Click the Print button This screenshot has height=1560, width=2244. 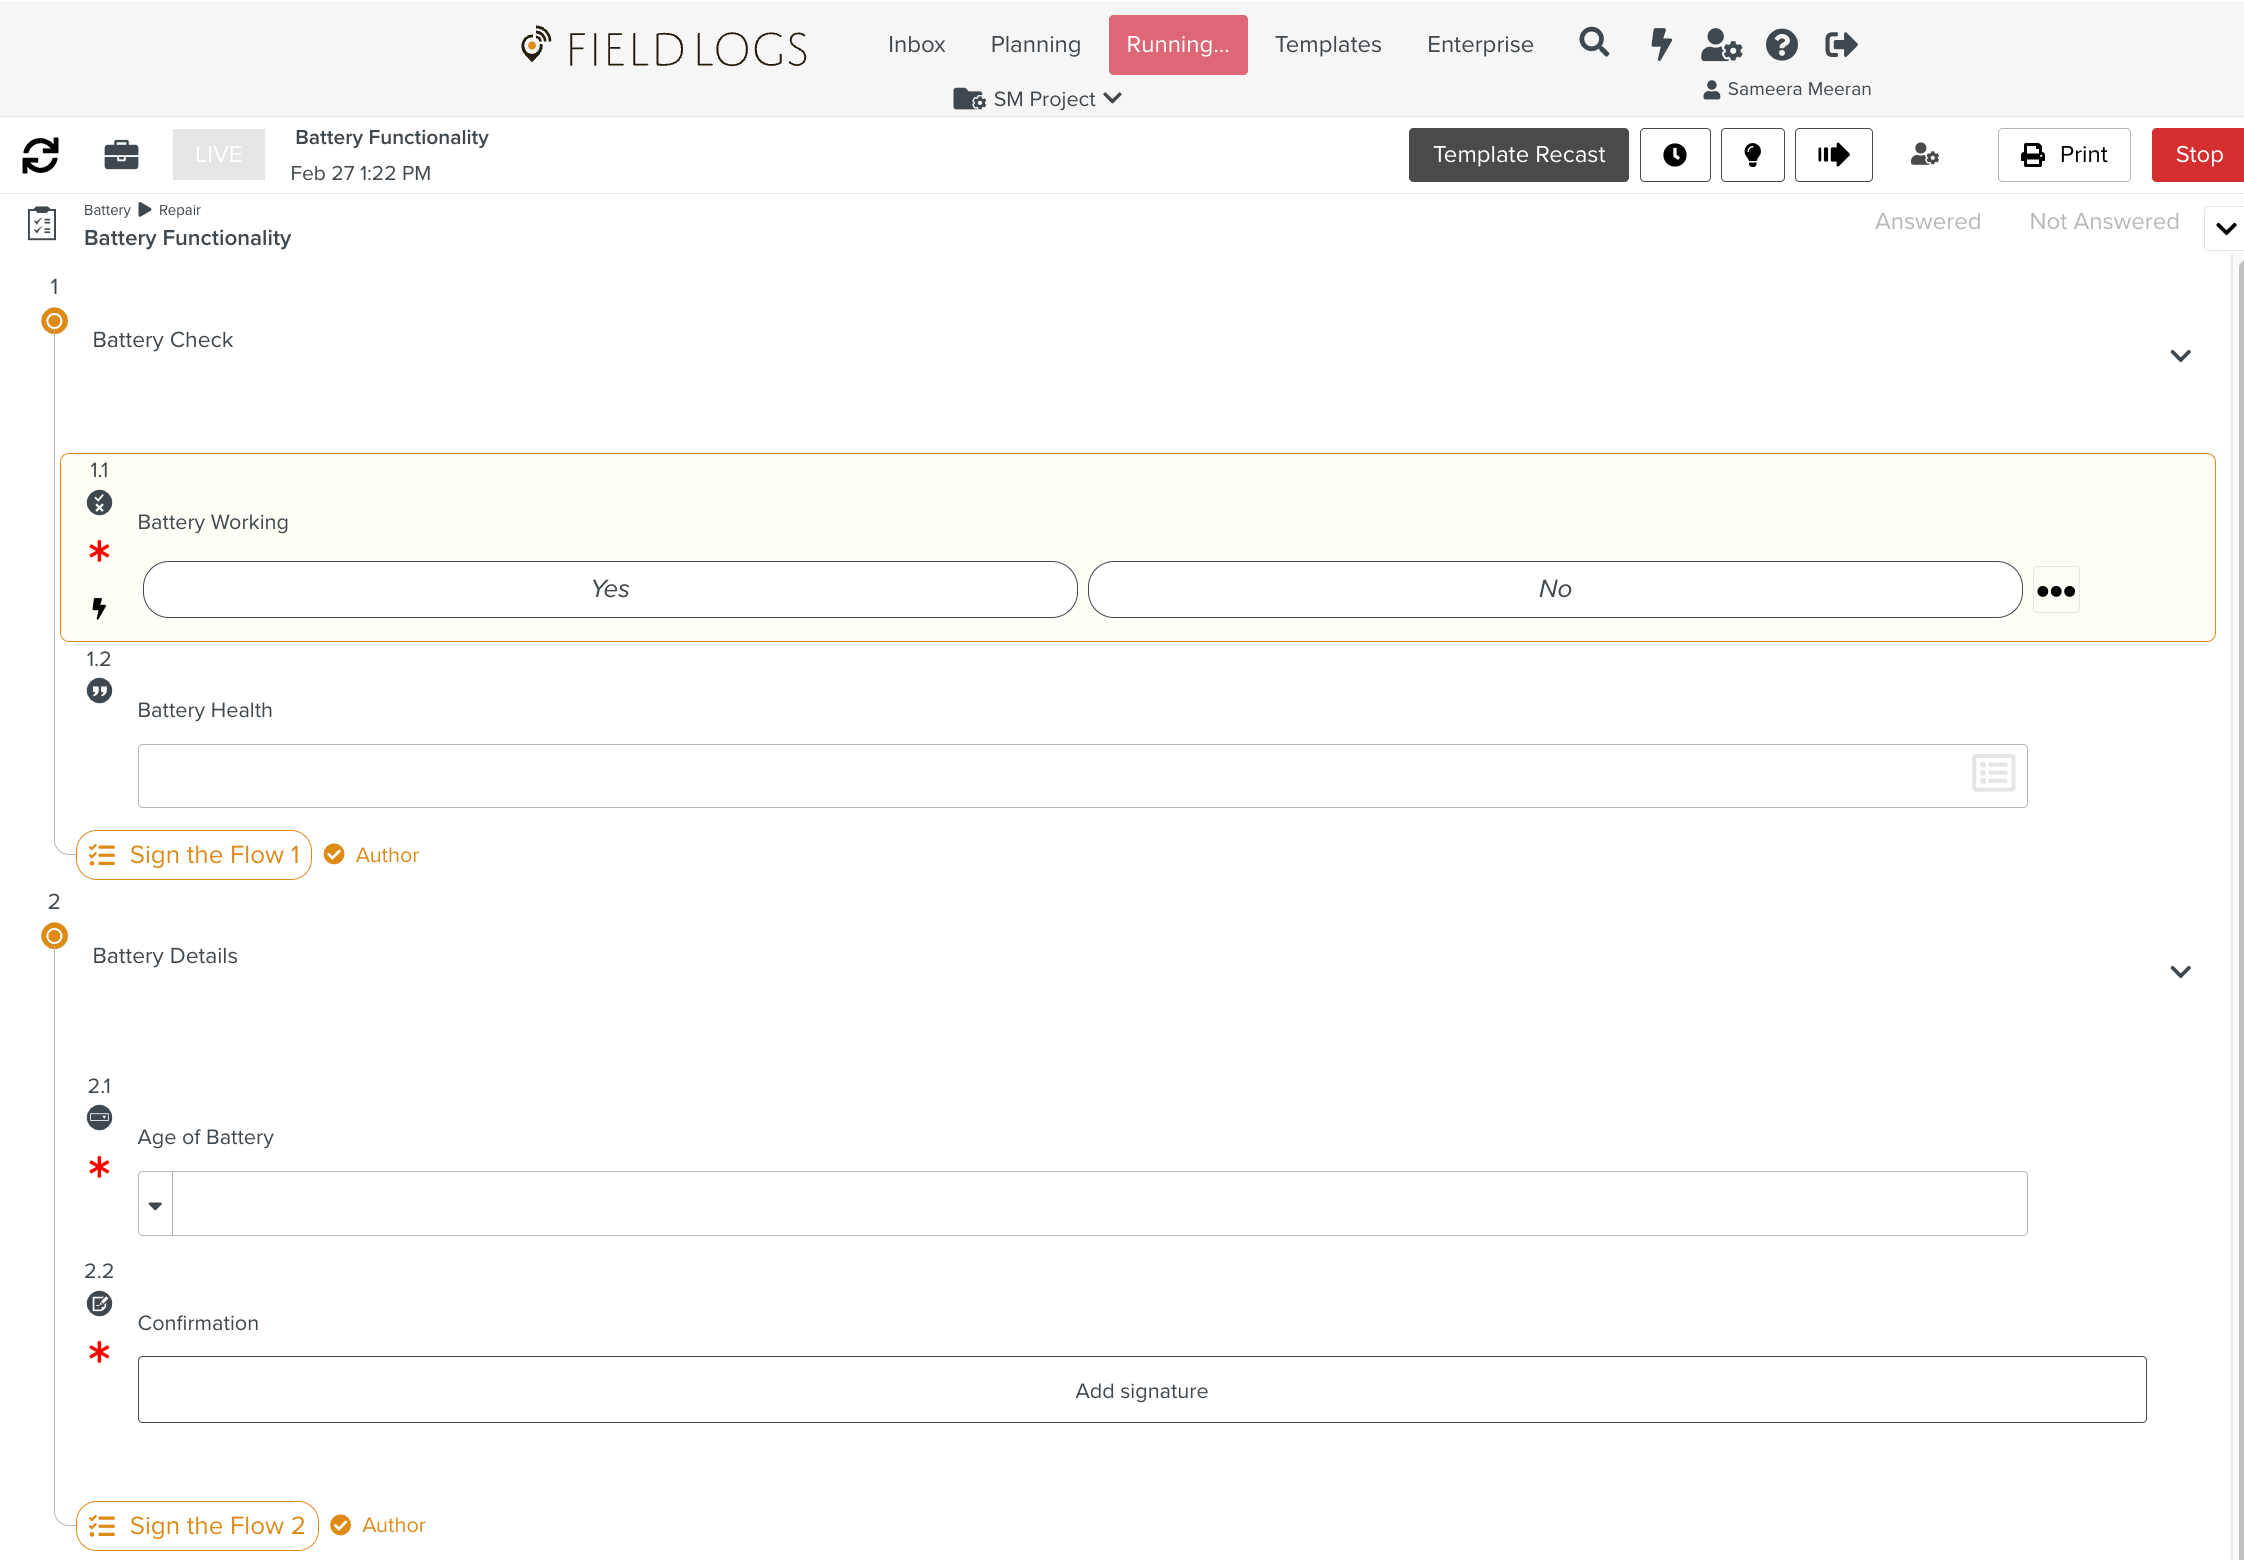click(2064, 155)
